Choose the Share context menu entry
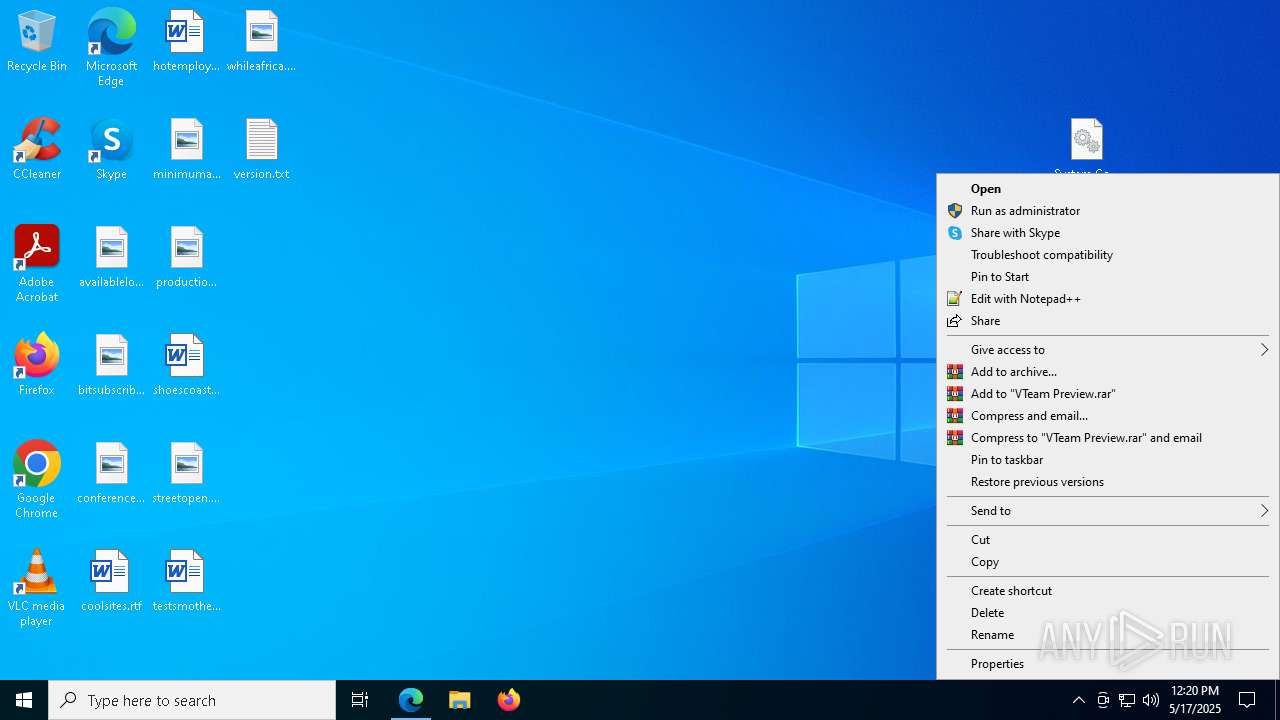 tap(1108, 321)
